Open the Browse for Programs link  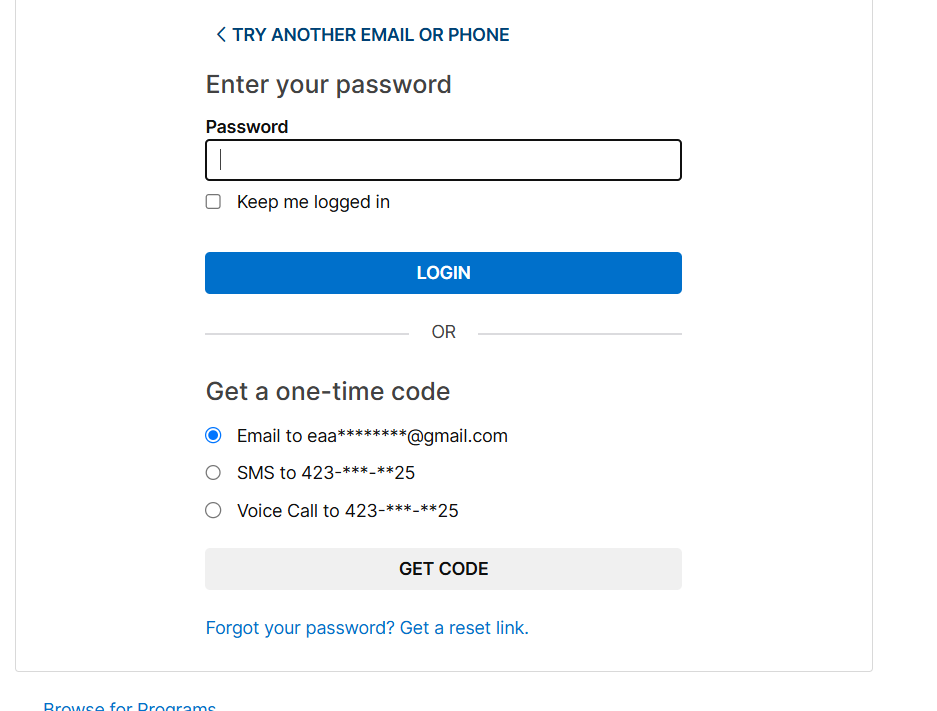(x=129, y=706)
